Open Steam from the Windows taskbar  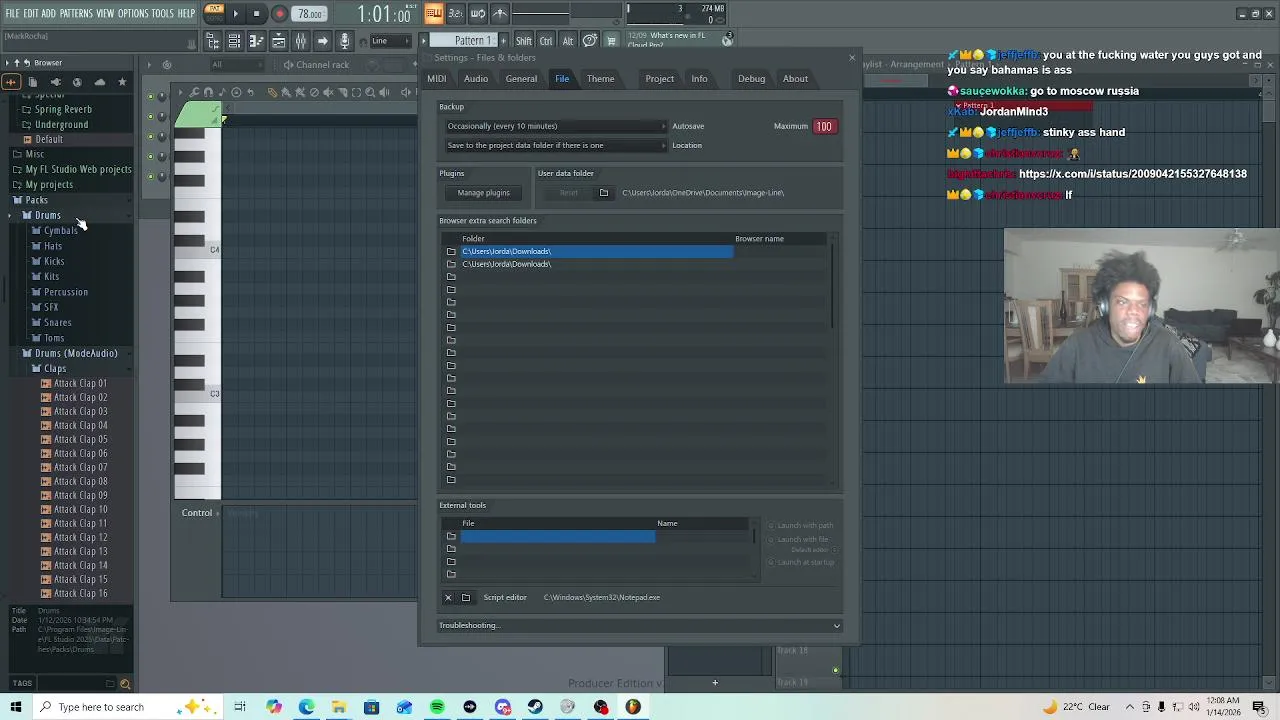pyautogui.click(x=535, y=707)
